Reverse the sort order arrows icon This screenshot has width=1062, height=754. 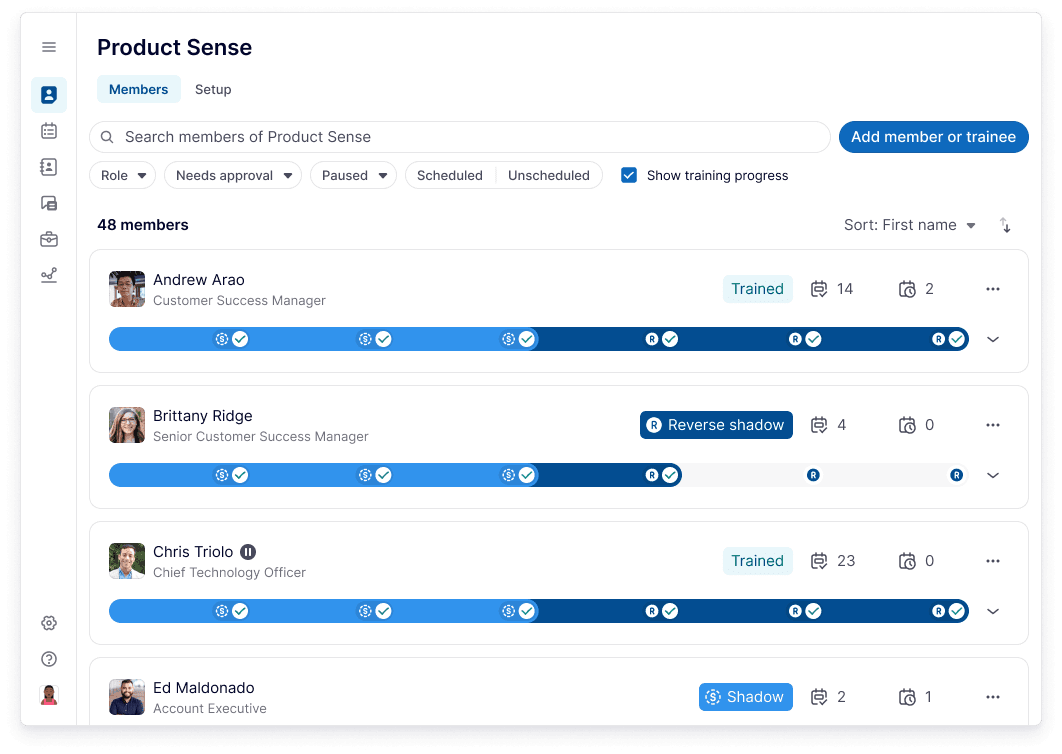tap(1006, 225)
